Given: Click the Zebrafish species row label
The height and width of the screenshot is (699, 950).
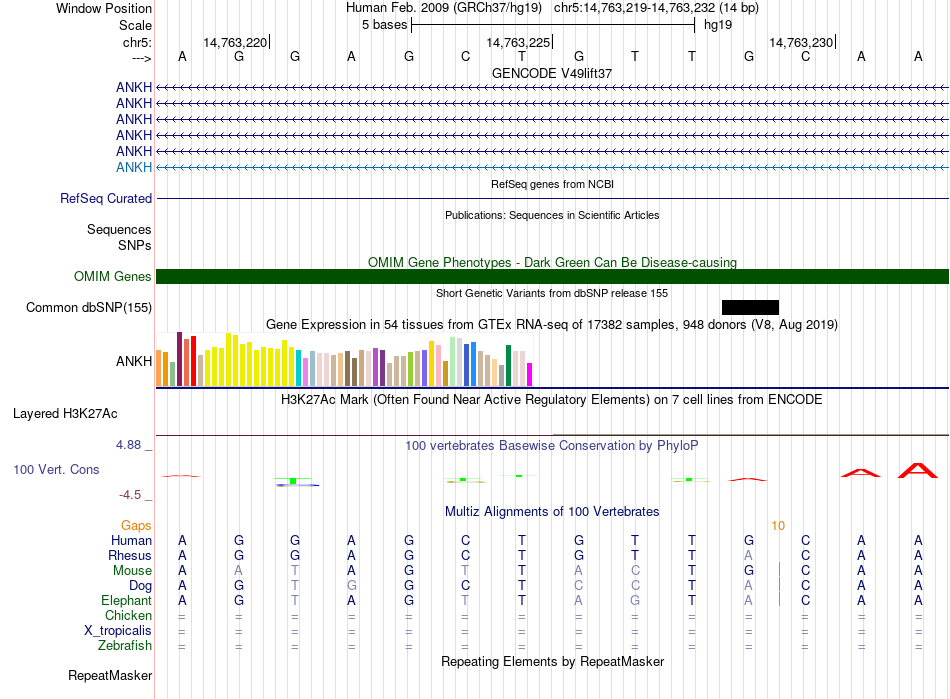Looking at the screenshot, I should [125, 646].
